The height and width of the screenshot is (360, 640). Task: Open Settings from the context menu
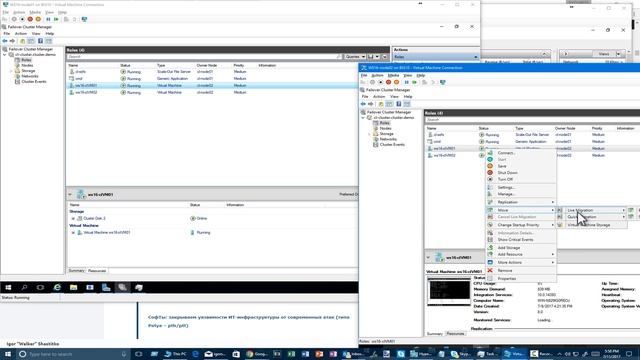pyautogui.click(x=506, y=187)
